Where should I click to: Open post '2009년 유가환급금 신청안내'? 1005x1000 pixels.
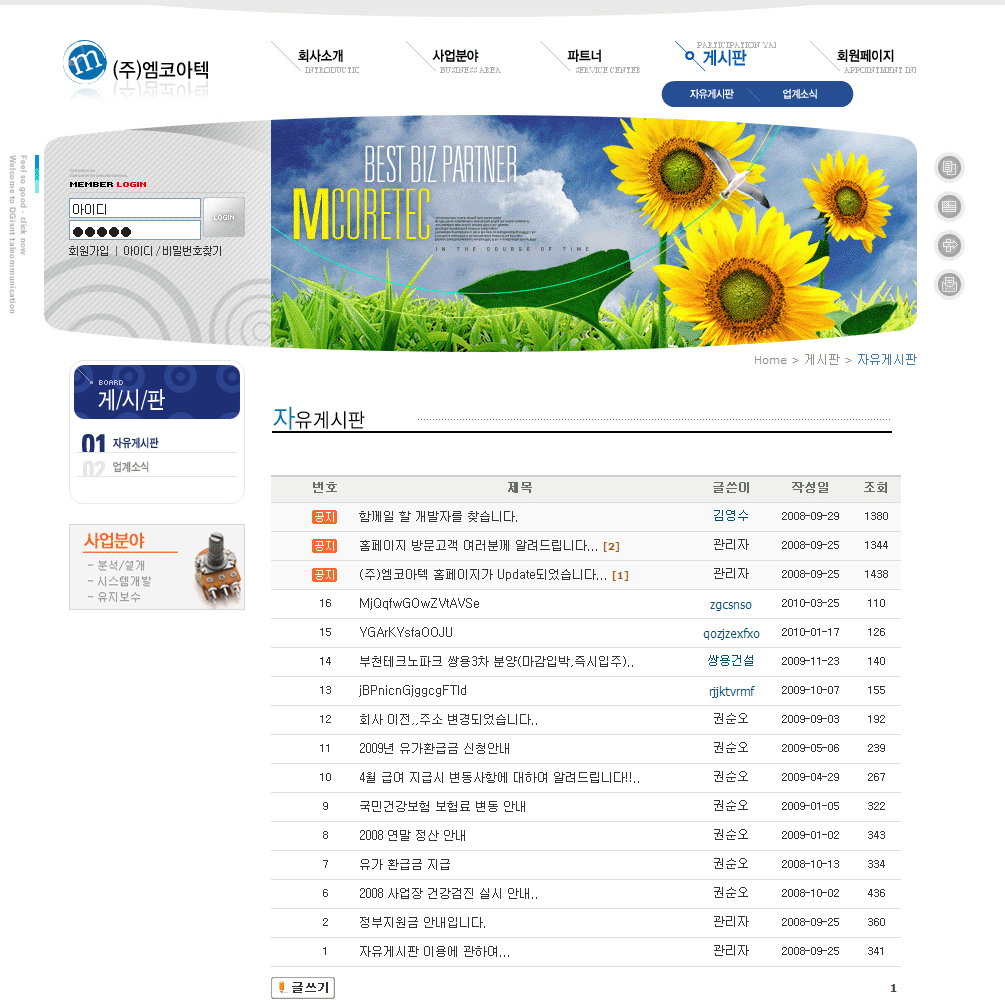435,749
